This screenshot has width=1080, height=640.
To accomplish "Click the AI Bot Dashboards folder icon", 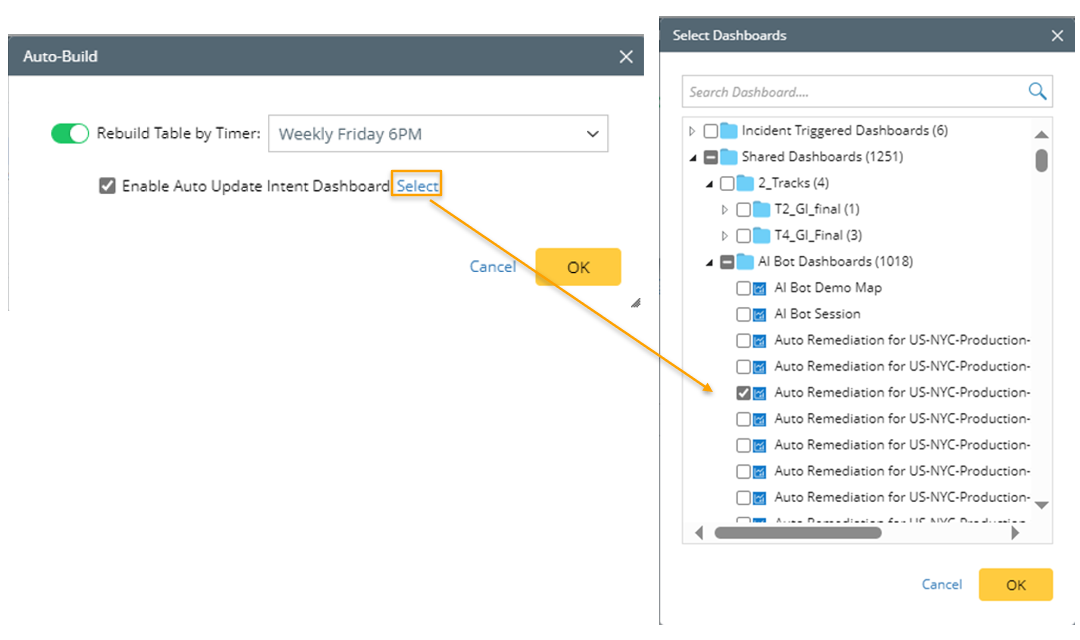I will 744,262.
